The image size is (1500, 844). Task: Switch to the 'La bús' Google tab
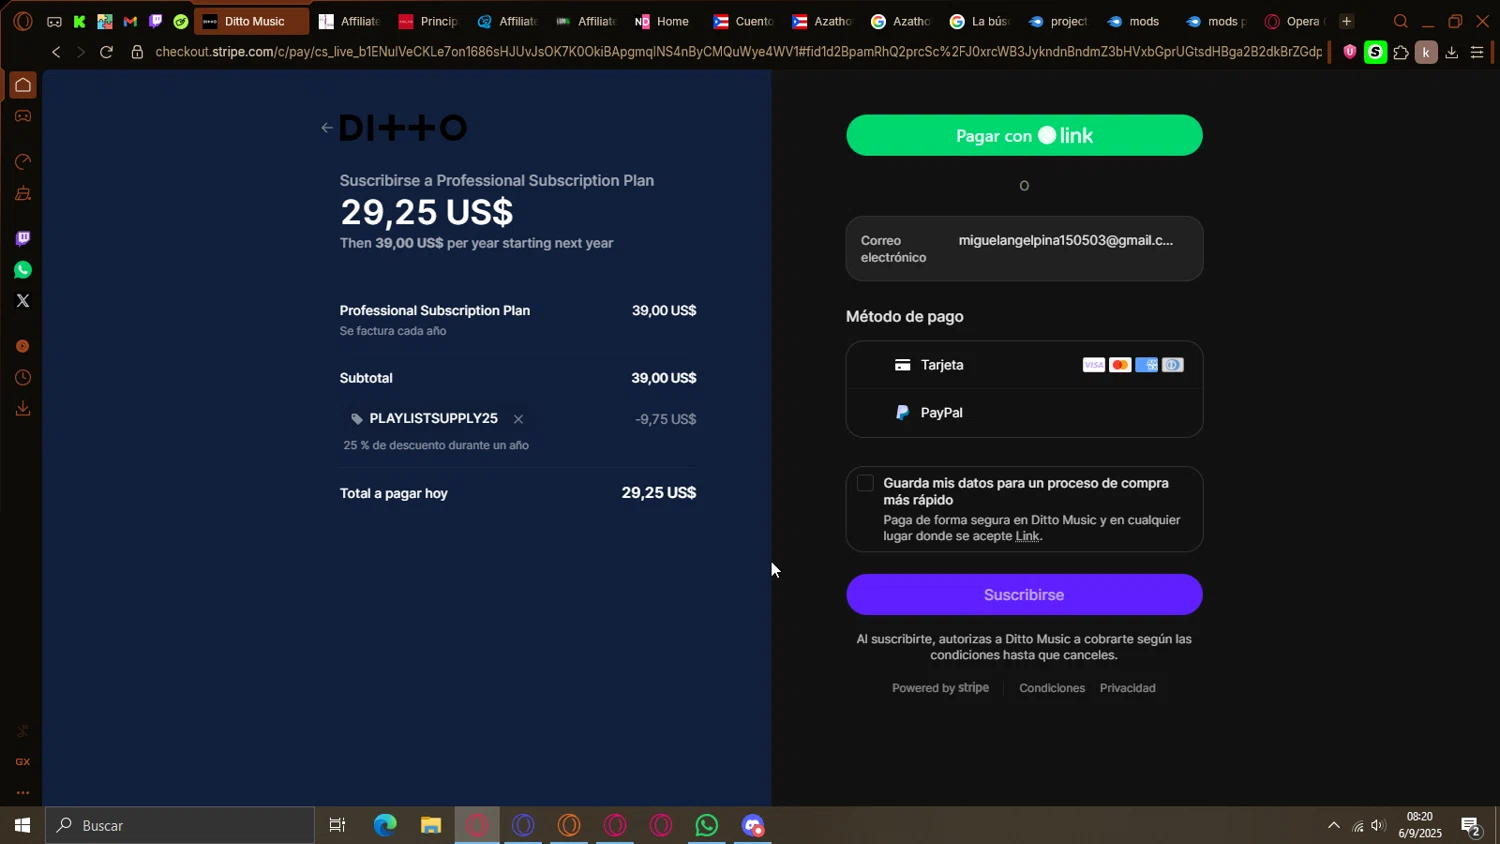[x=980, y=21]
